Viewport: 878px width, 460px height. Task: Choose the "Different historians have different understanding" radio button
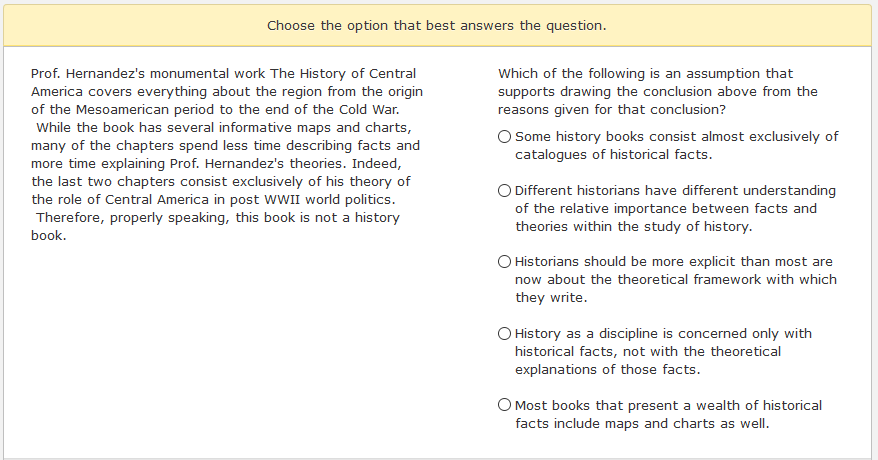(x=505, y=191)
